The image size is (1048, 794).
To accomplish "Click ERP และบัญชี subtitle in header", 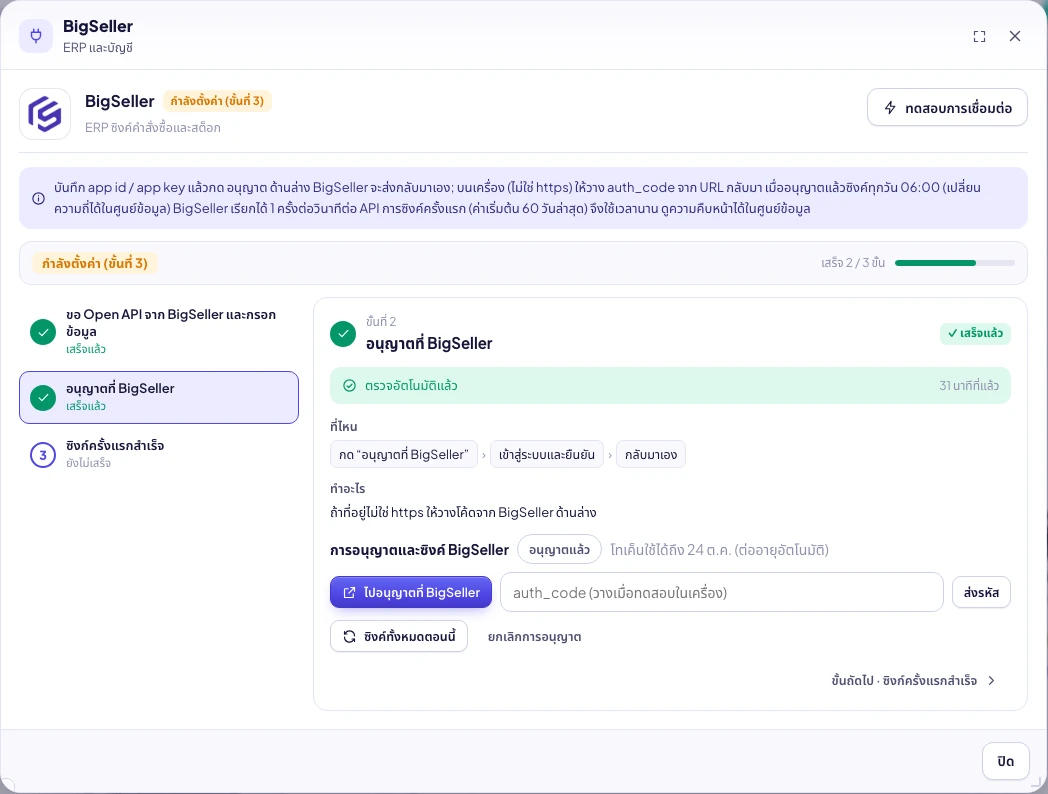I will 98,47.
